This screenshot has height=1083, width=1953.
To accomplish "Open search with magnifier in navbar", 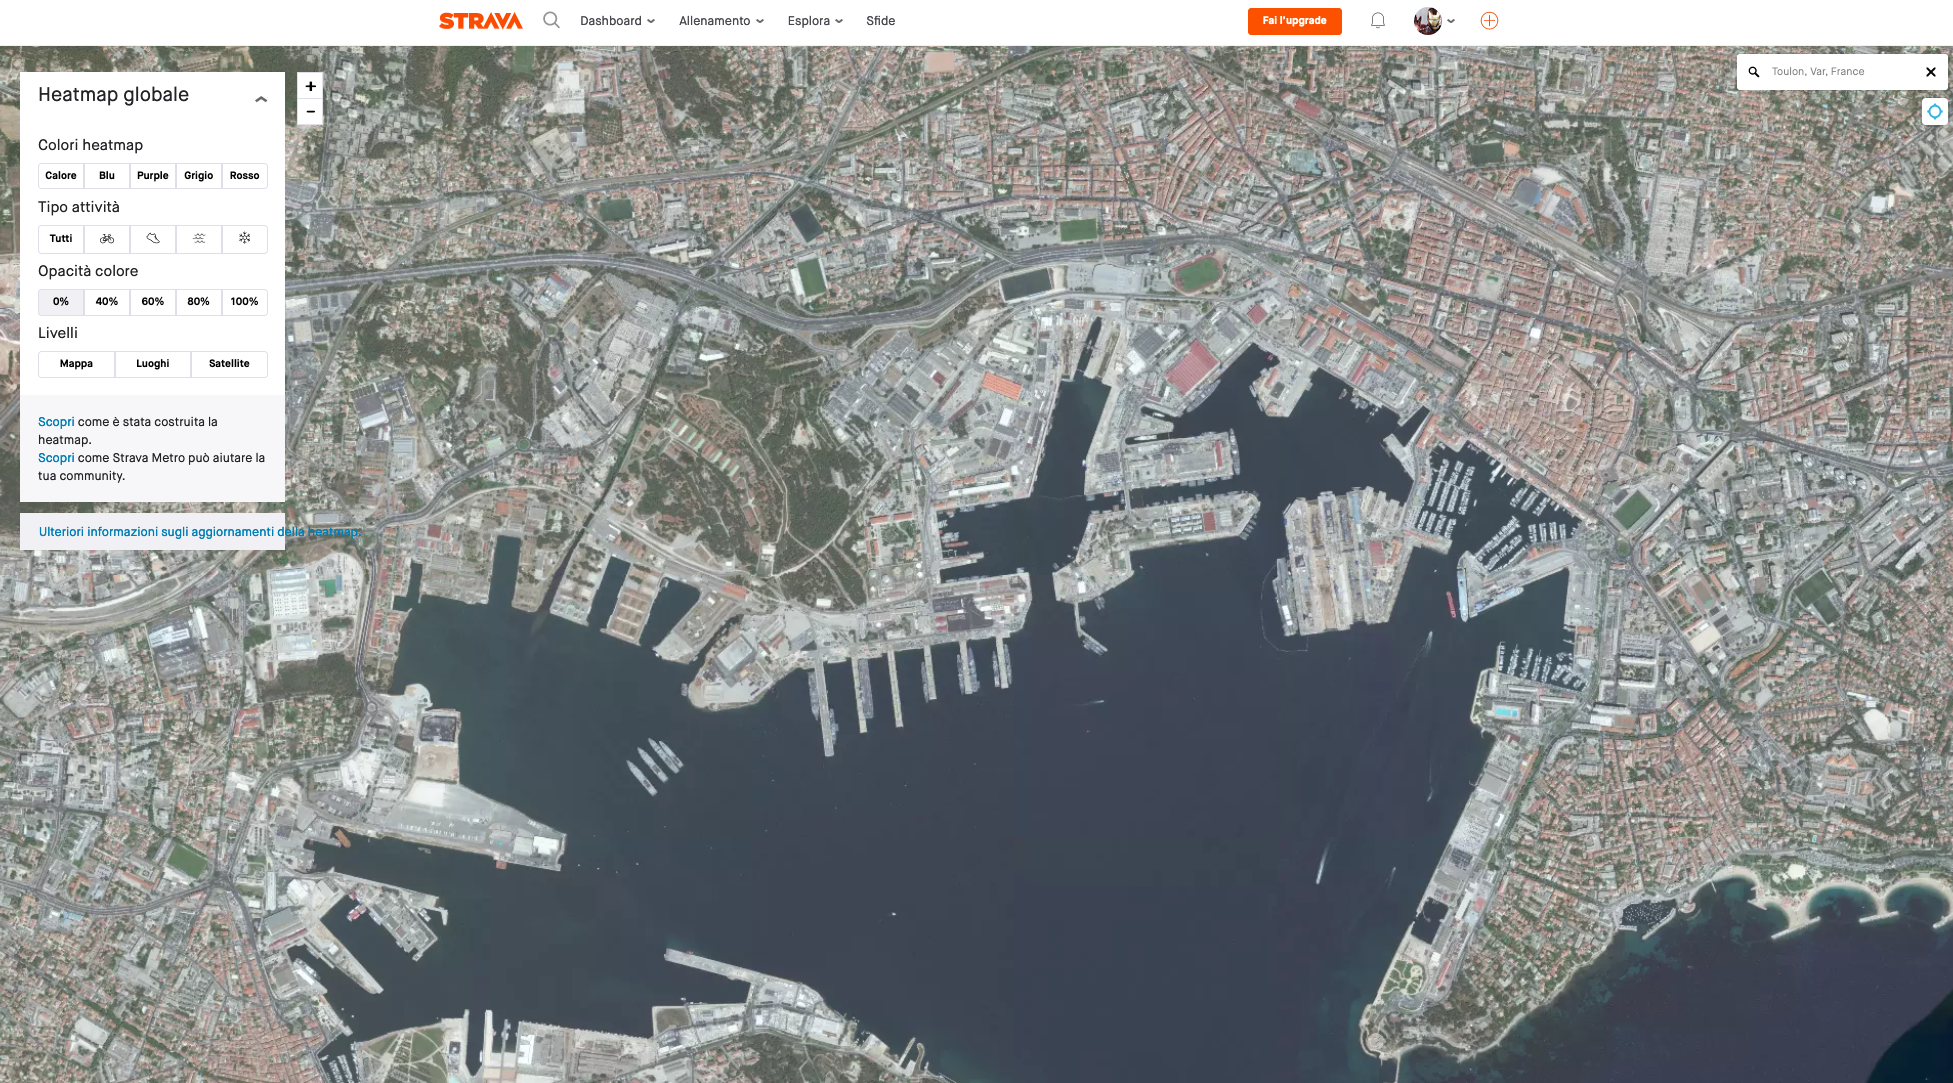I will tap(551, 20).
